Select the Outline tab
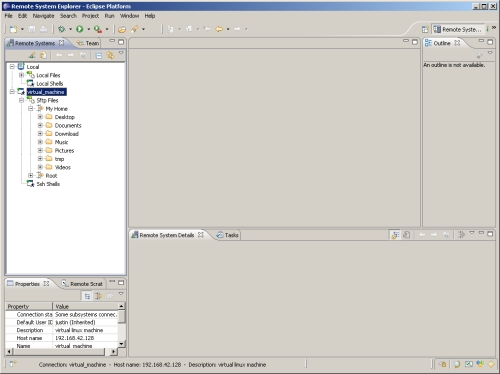Viewport: 500px width, 374px height. 442,43
